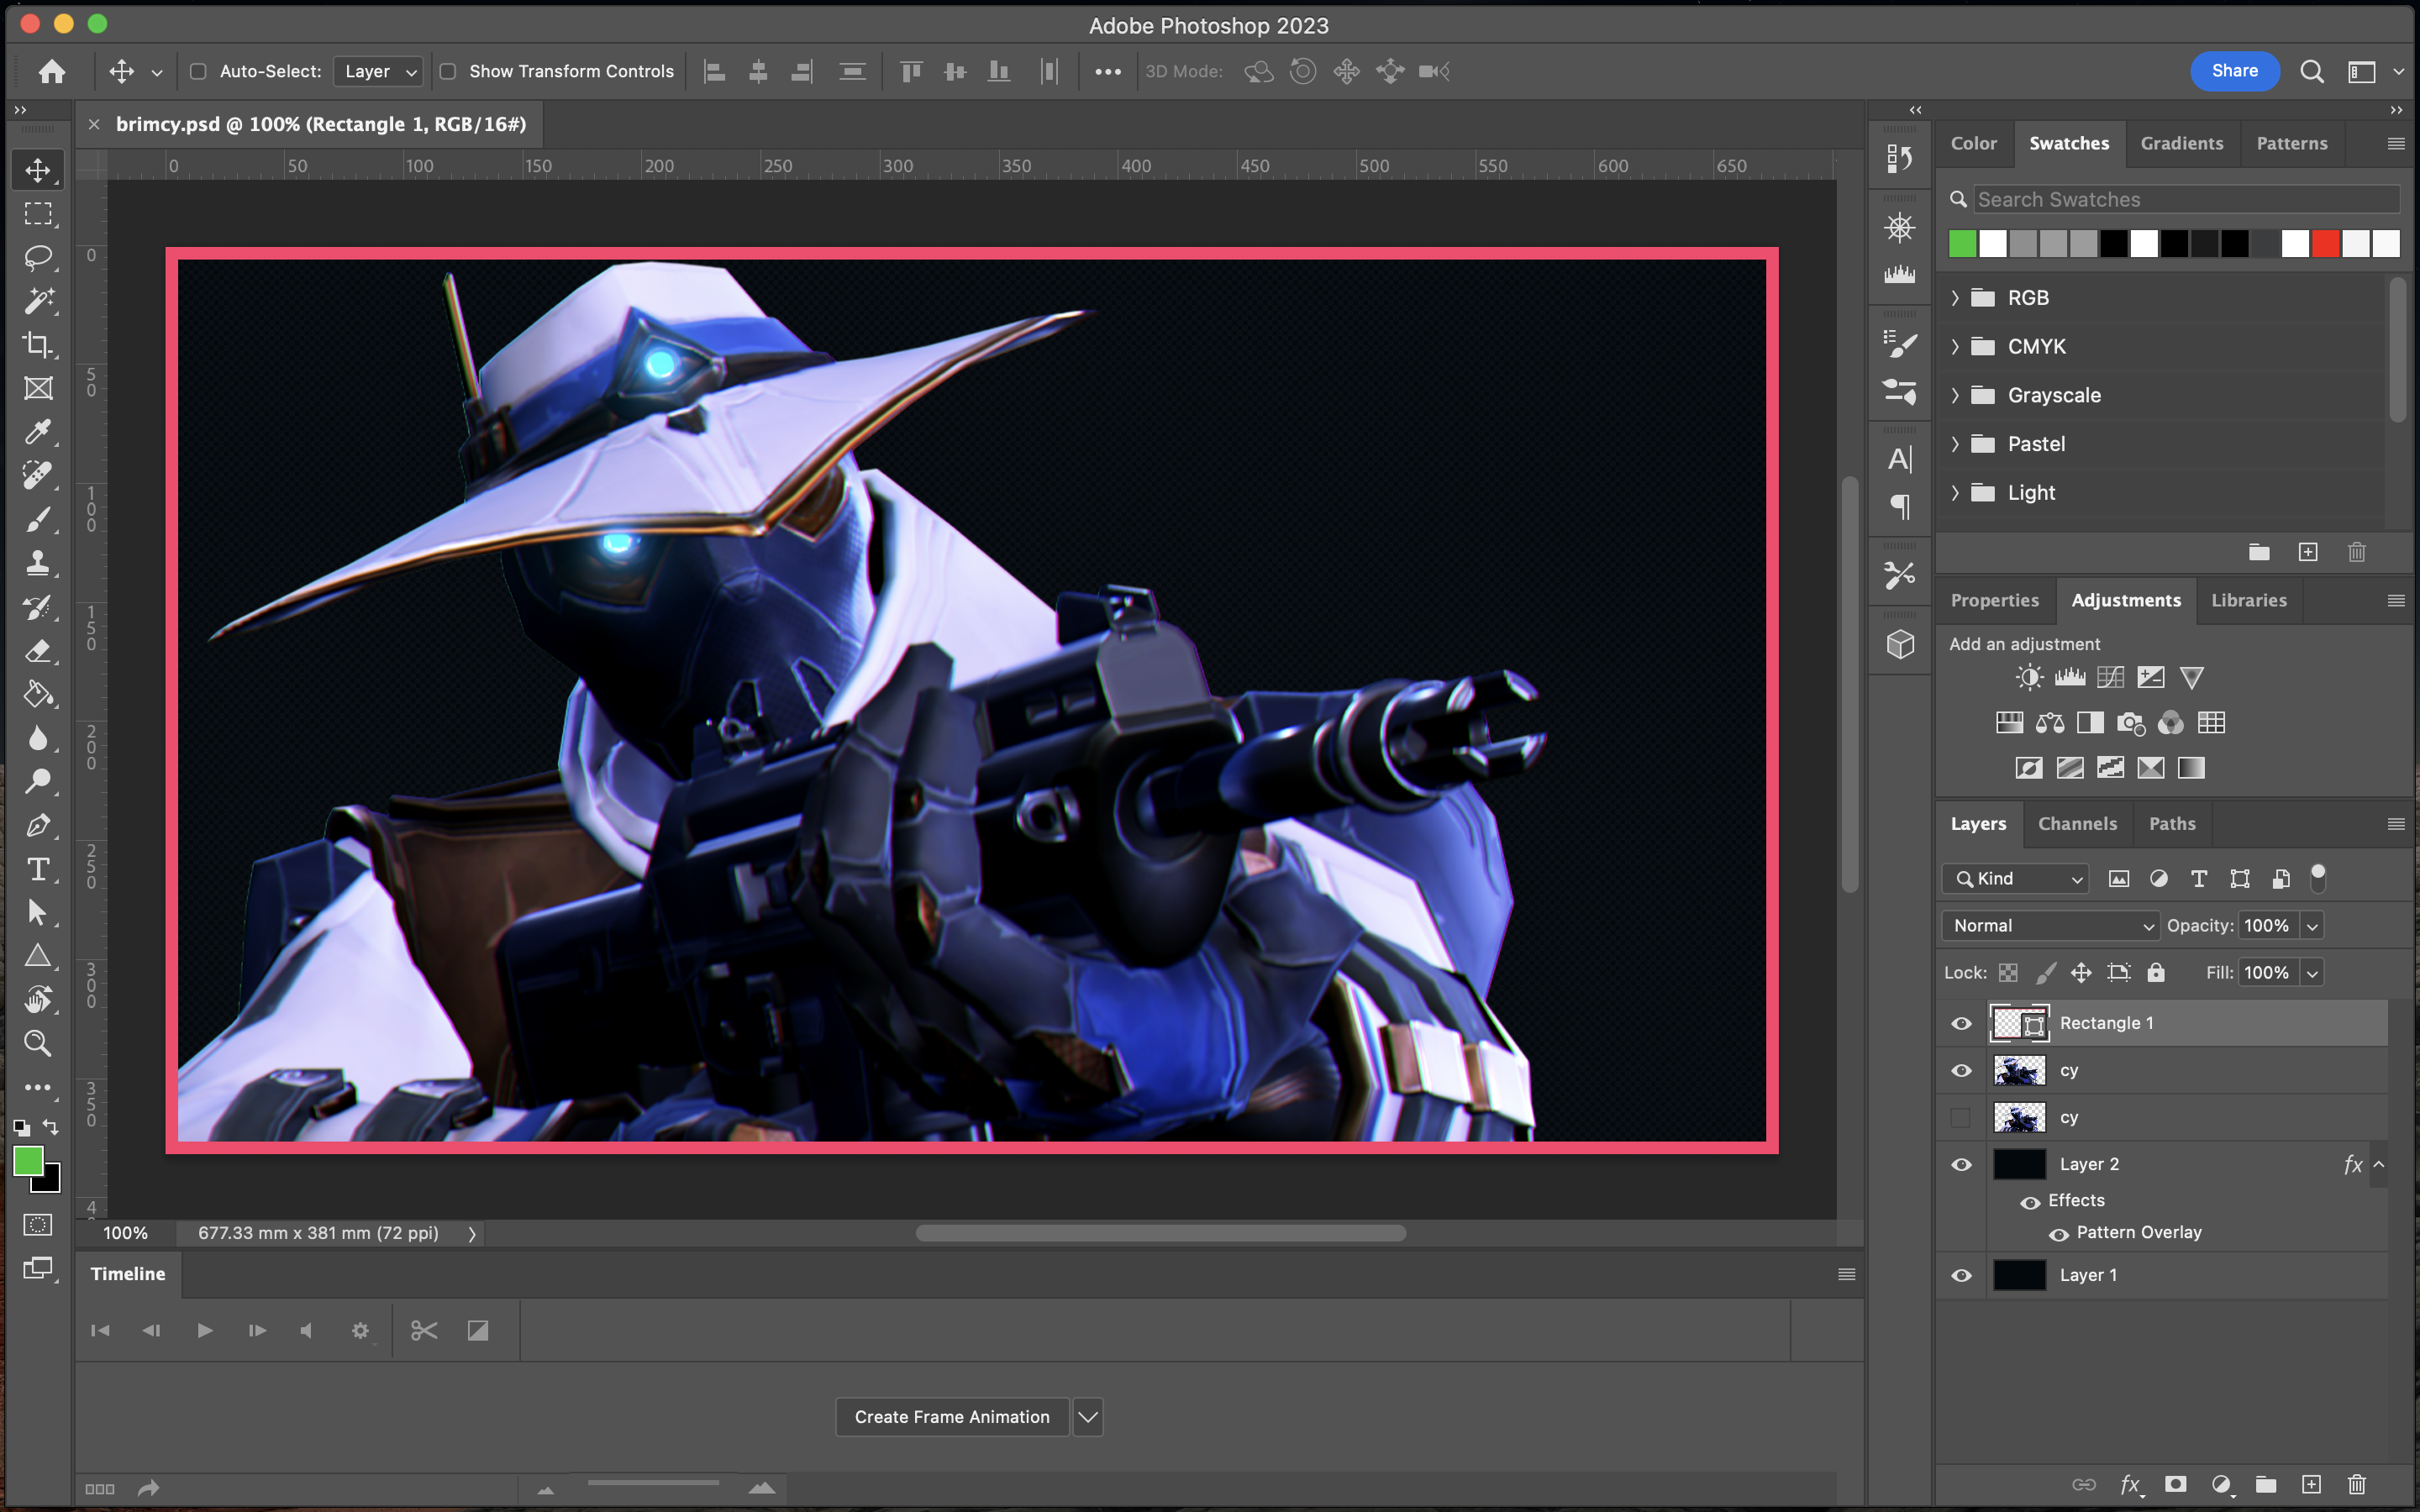Image resolution: width=2420 pixels, height=1512 pixels.
Task: Add a Brightness/Contrast adjustment
Action: coord(2029,678)
